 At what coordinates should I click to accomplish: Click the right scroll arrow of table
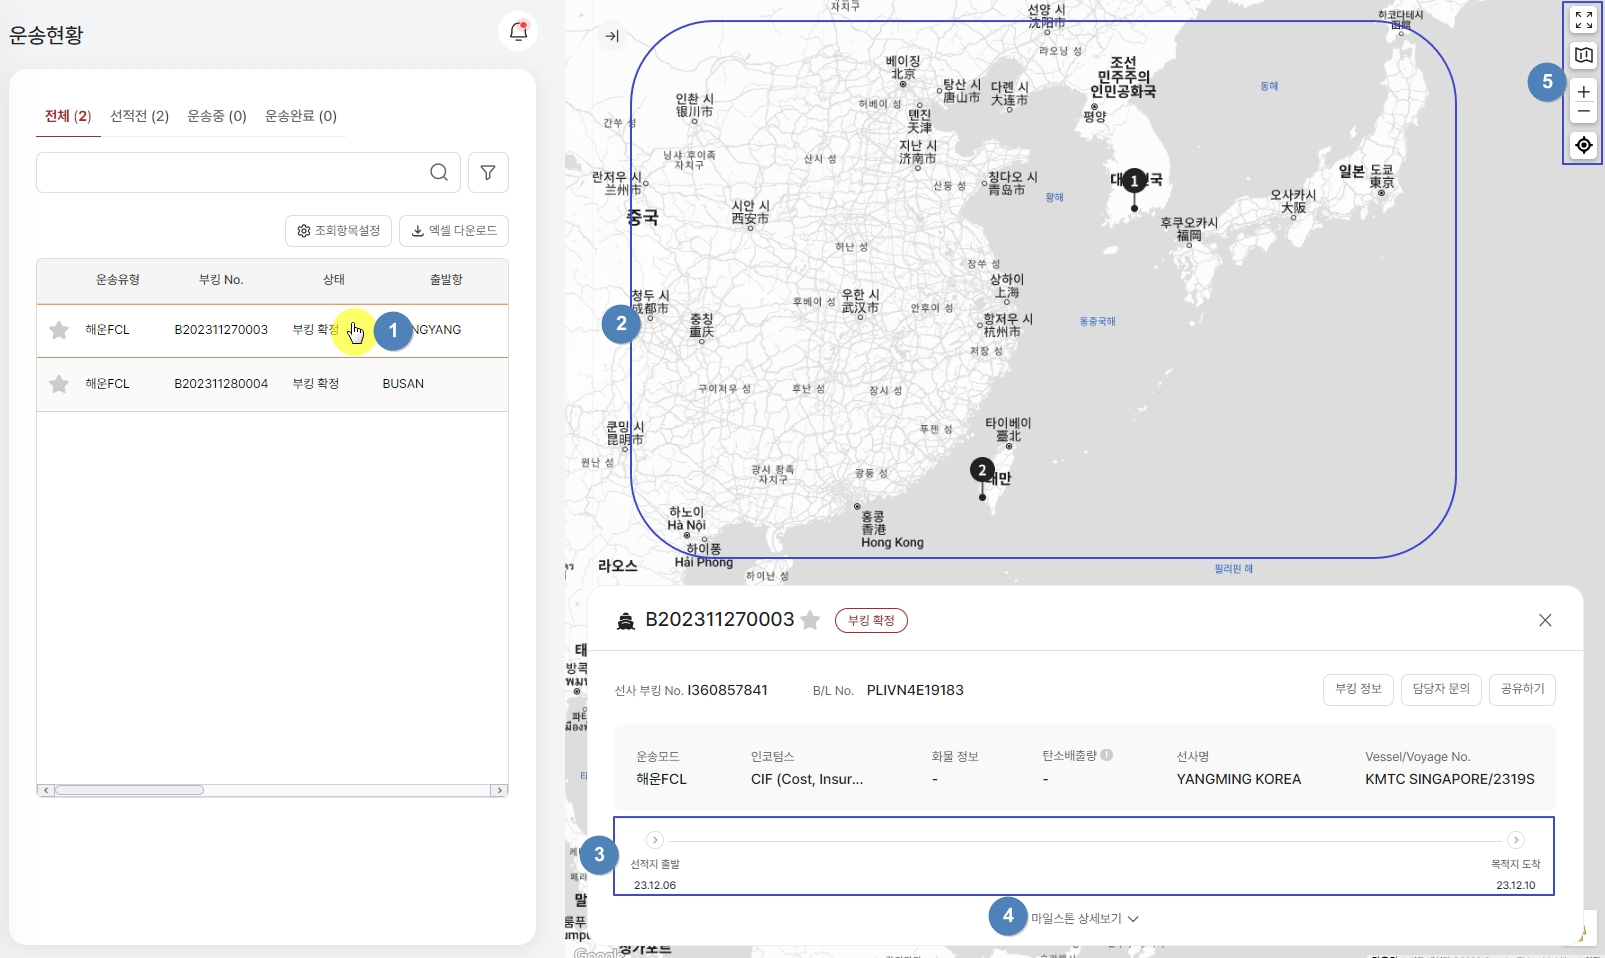click(499, 790)
